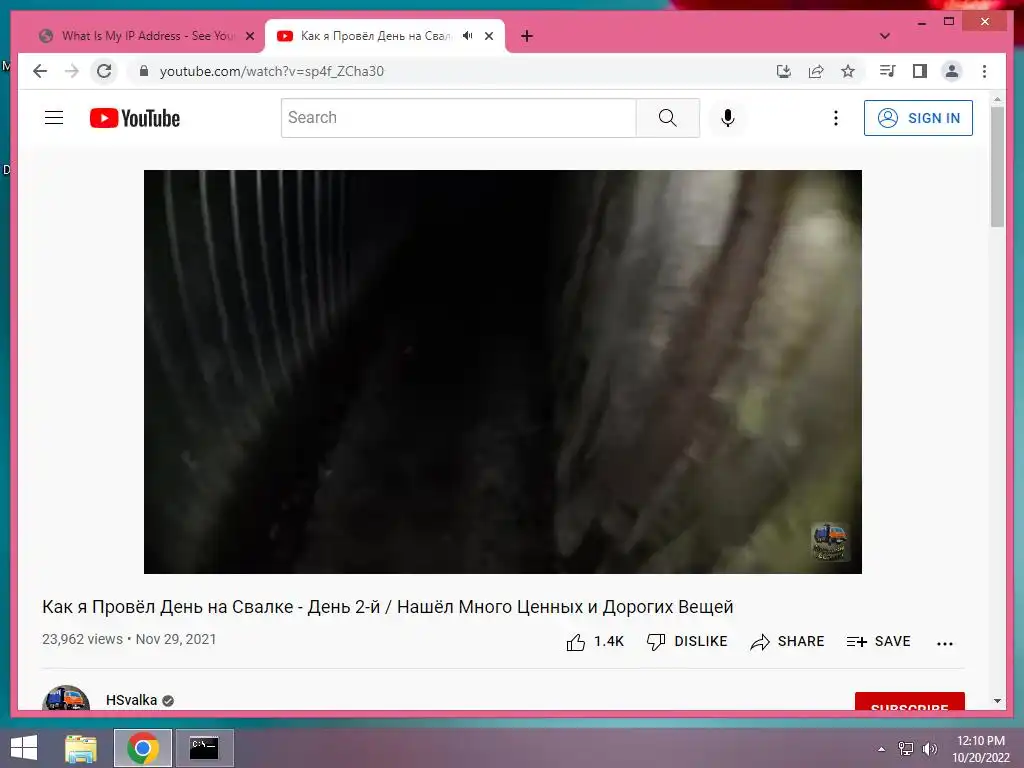Open the media controls icon in Chrome toolbar

pos(887,71)
